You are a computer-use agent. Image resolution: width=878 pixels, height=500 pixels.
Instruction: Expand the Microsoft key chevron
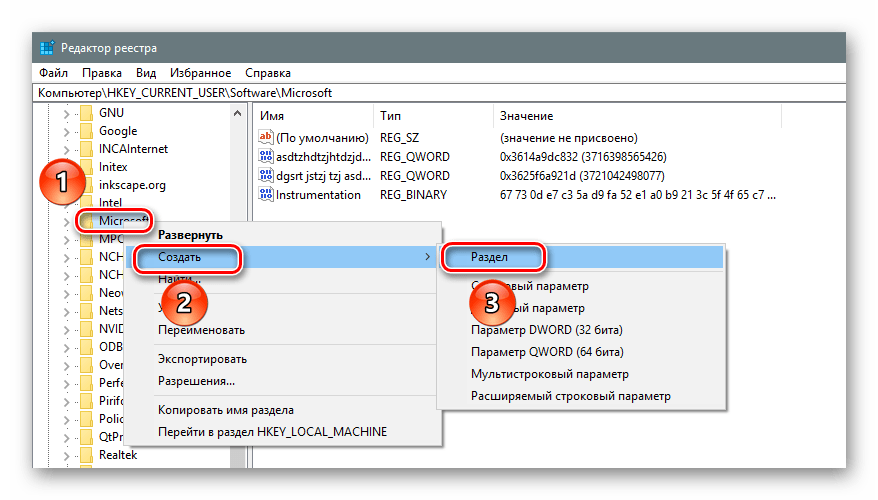67,221
